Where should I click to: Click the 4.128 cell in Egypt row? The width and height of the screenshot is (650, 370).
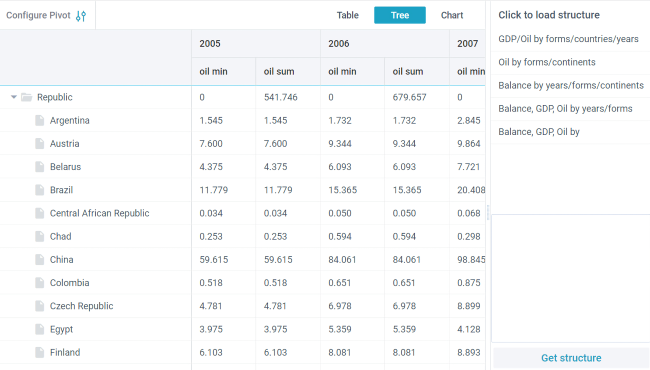coord(468,329)
